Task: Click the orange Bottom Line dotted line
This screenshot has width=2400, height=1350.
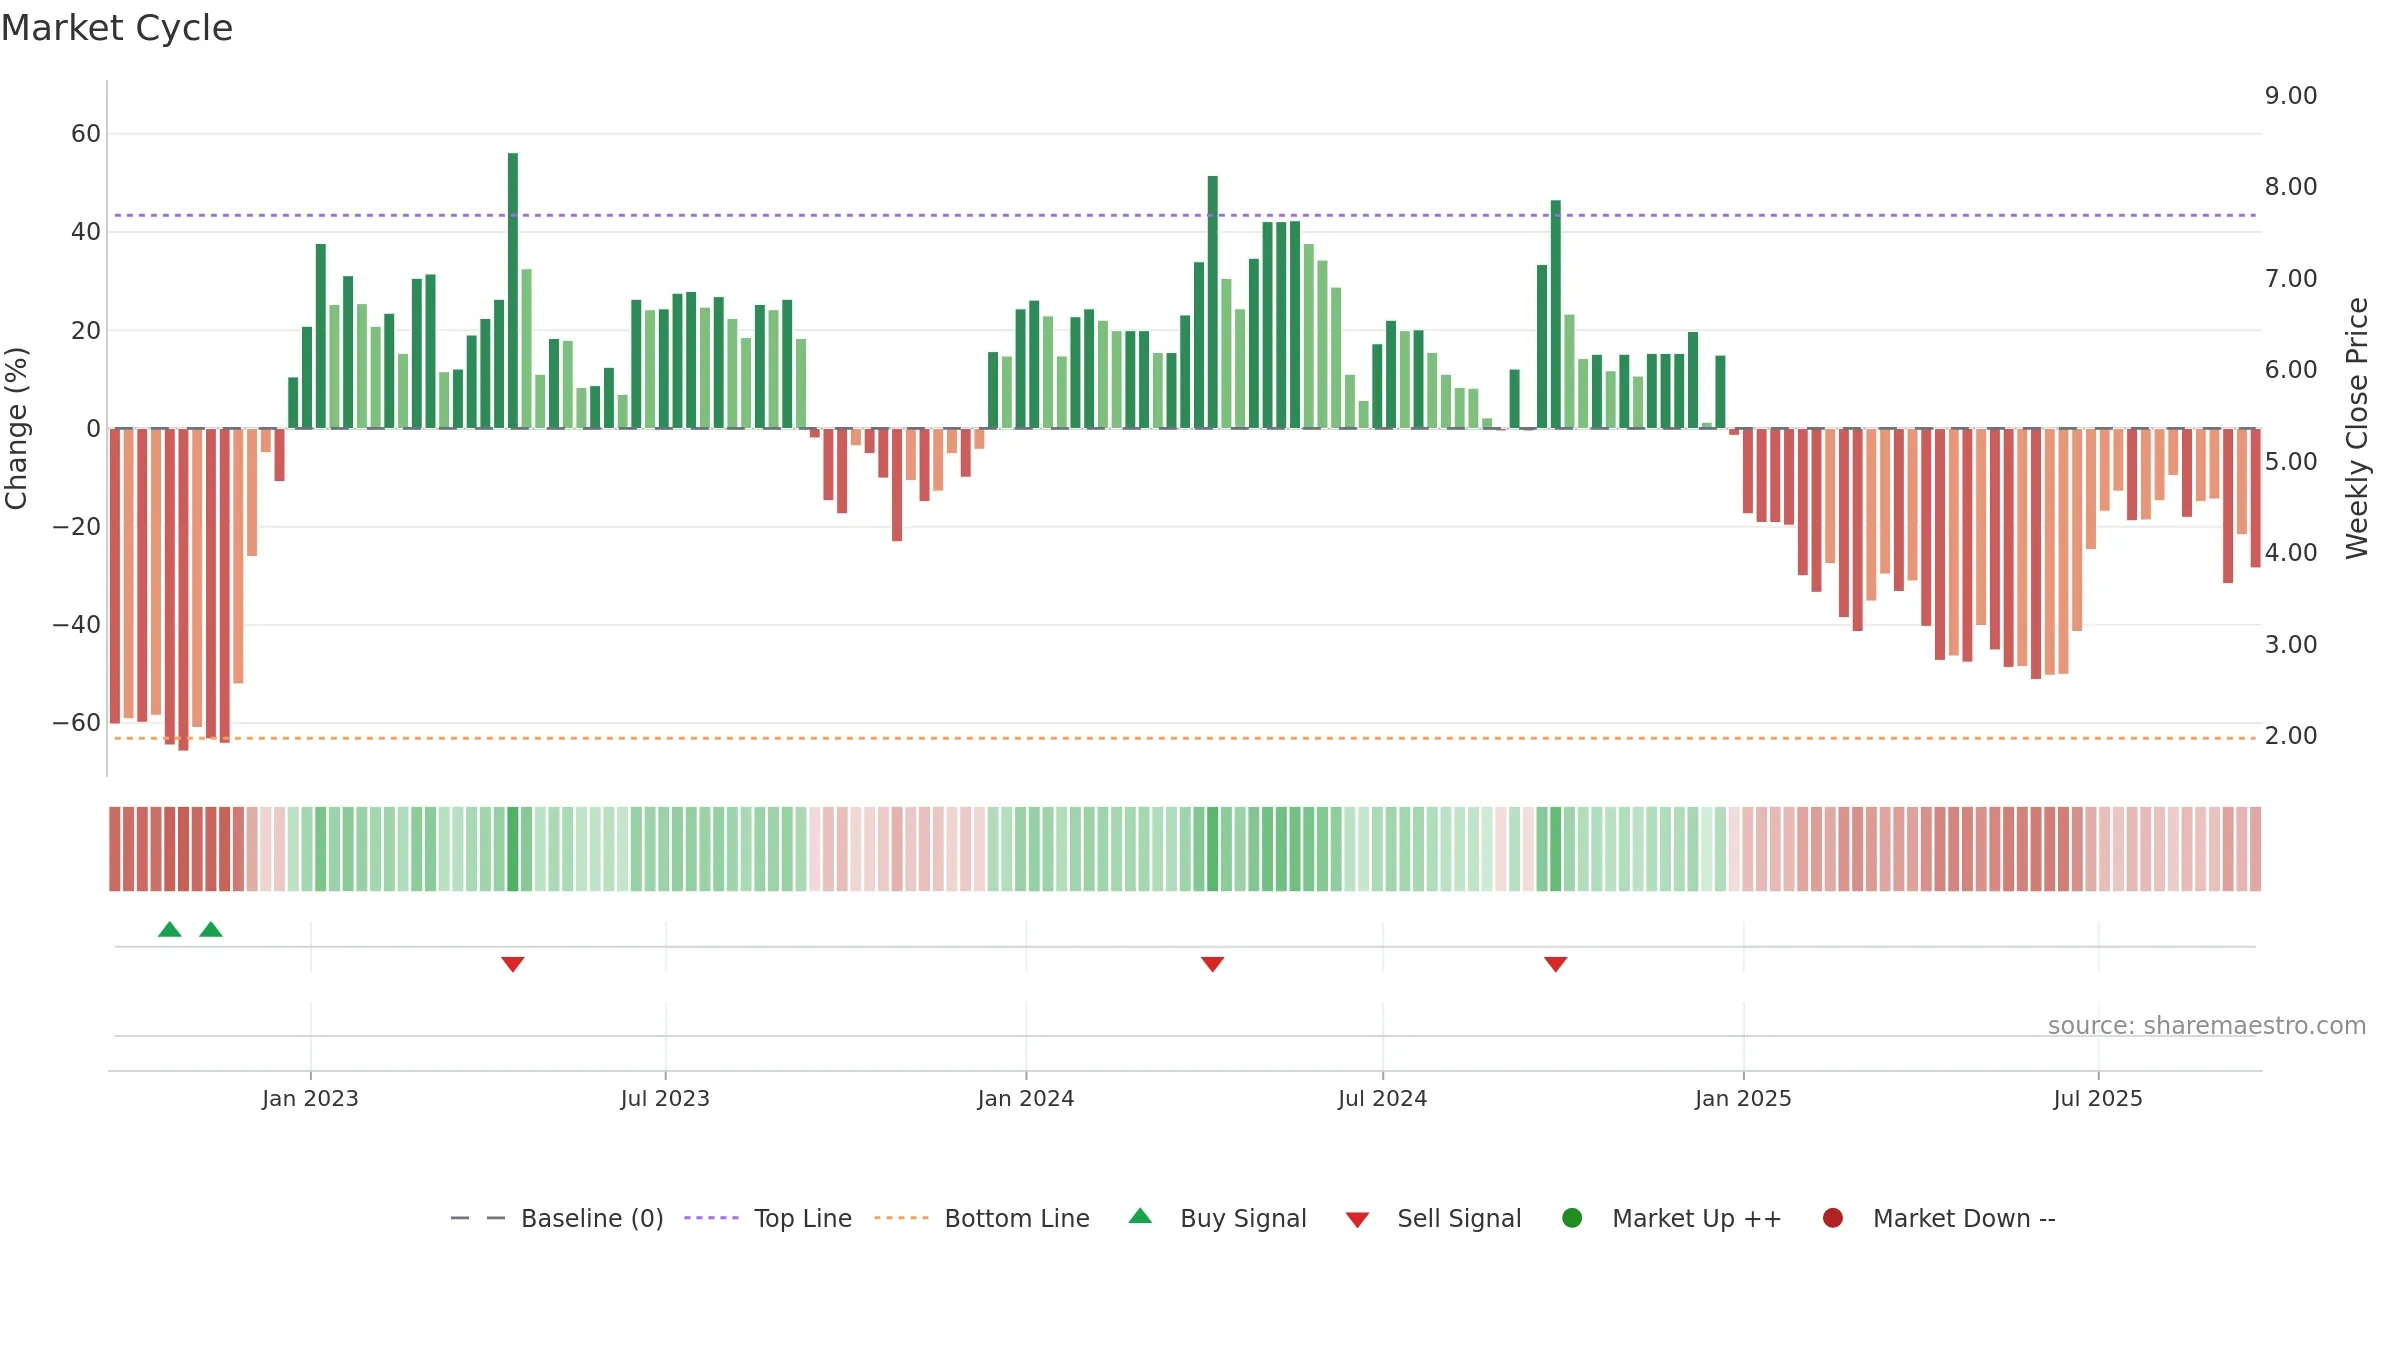Action: (1185, 738)
